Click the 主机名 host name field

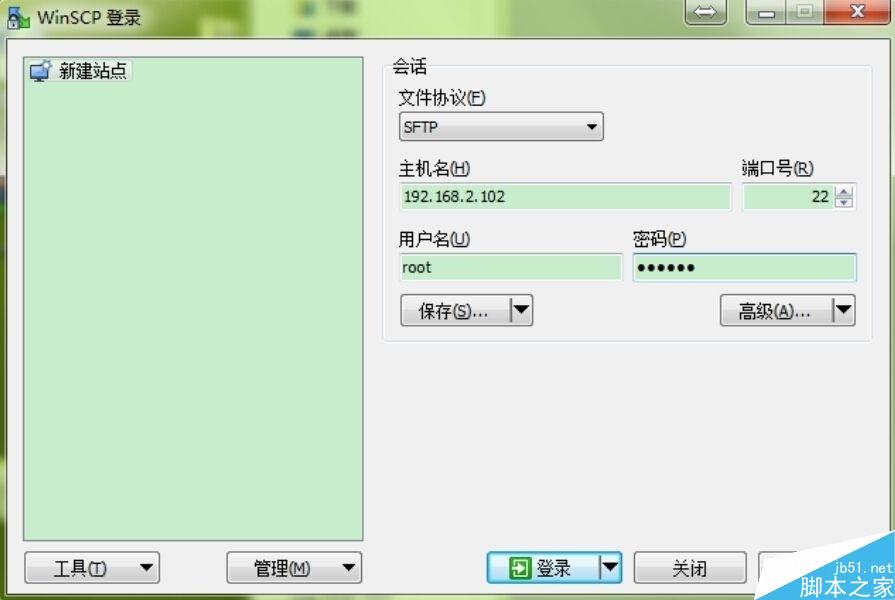coord(565,197)
